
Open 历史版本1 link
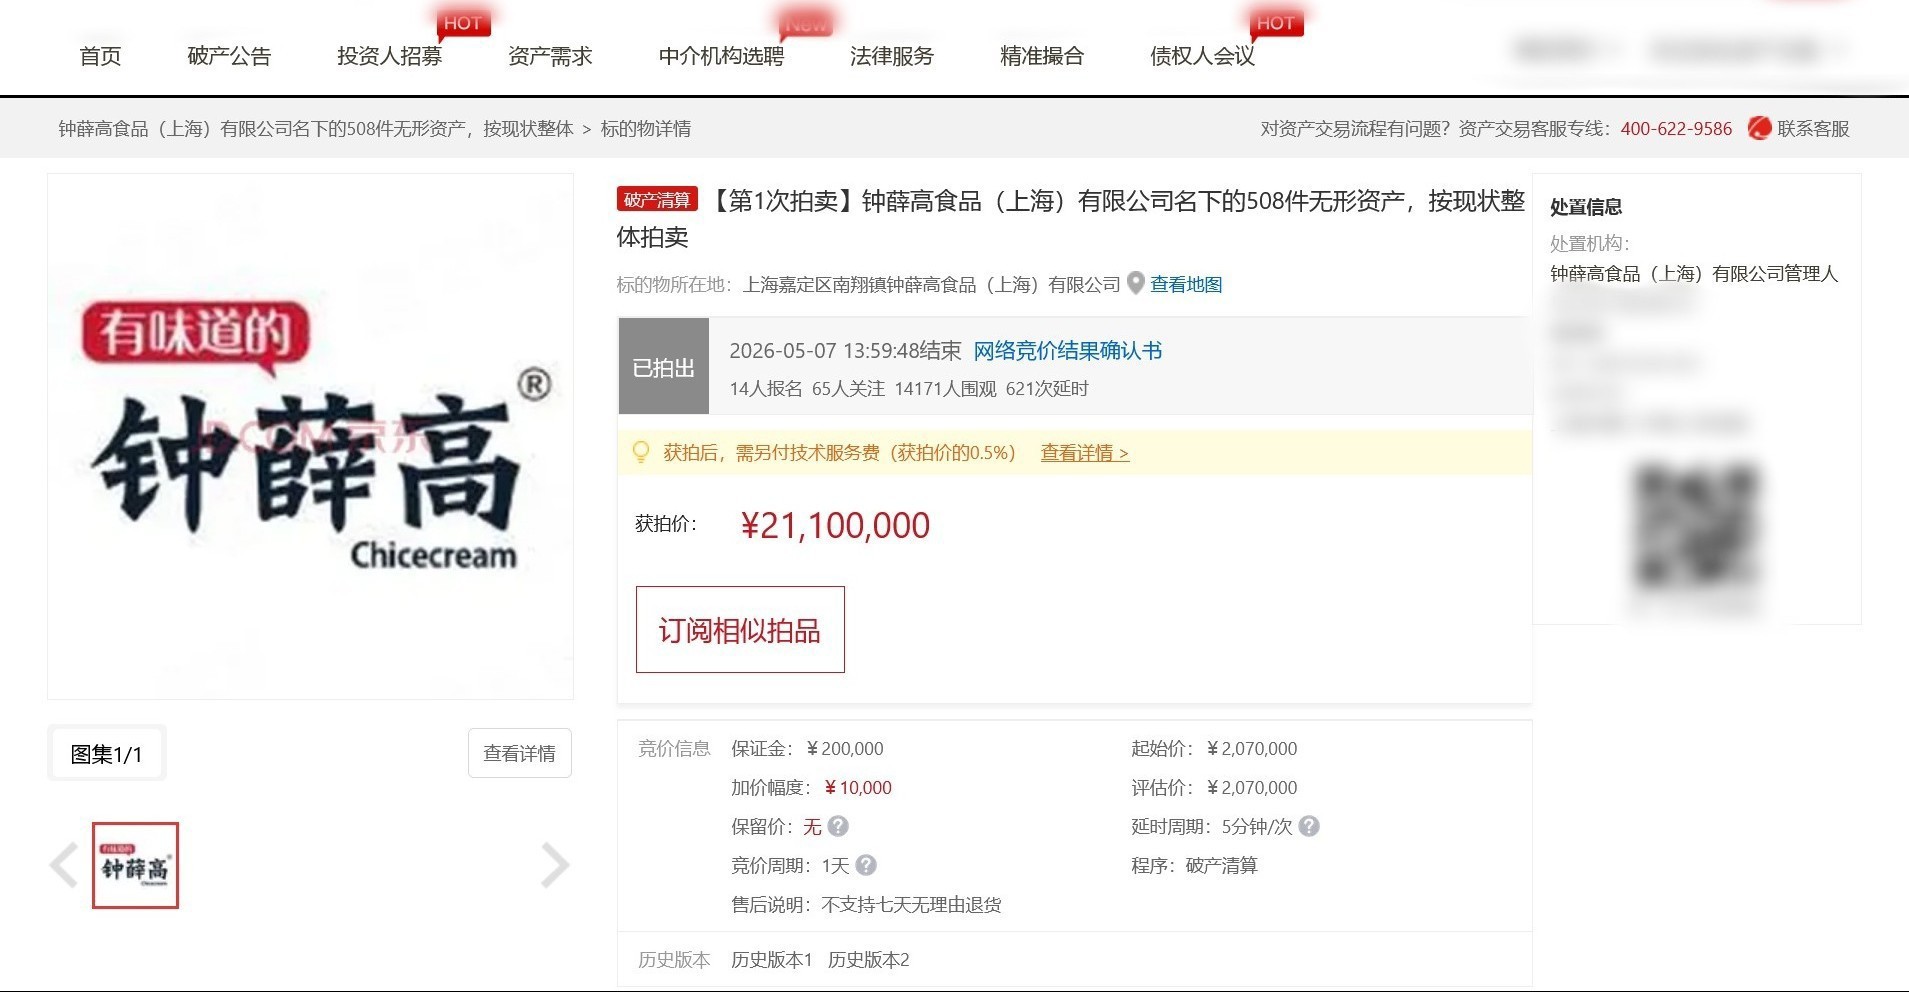pos(772,960)
